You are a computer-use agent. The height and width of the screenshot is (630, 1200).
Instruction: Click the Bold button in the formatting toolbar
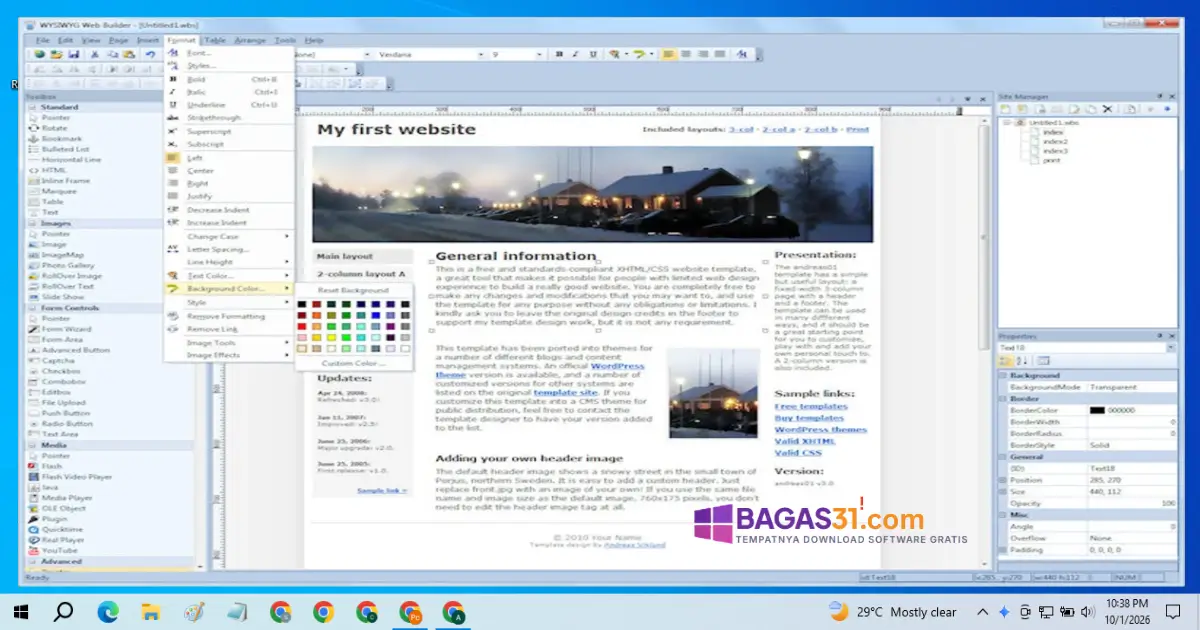(x=560, y=54)
